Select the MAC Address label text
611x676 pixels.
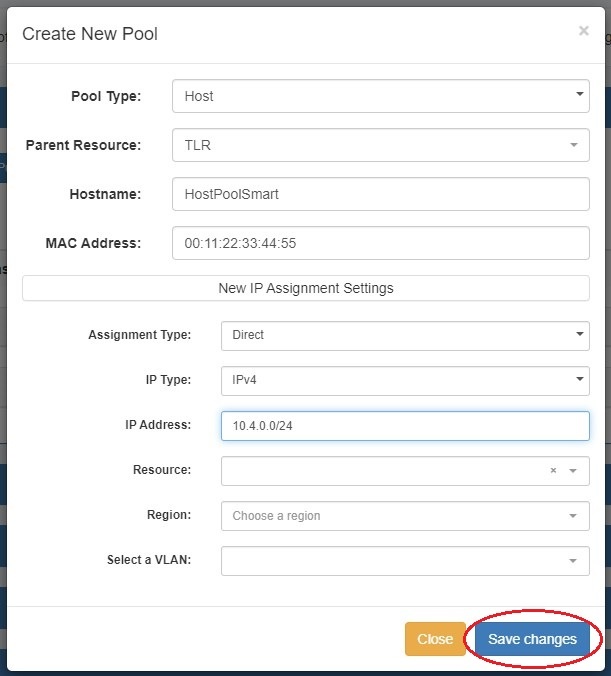tap(93, 242)
